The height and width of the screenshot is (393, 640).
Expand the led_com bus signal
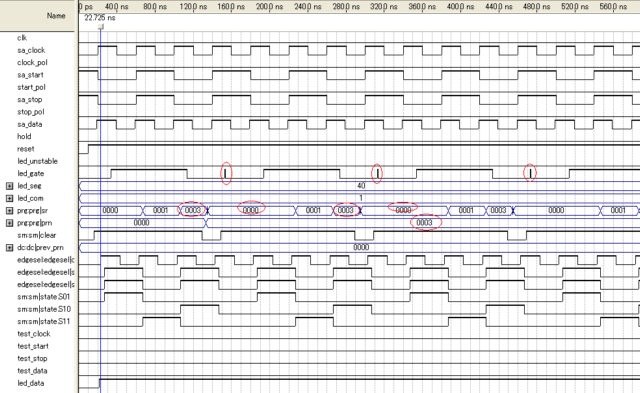pyautogui.click(x=9, y=198)
